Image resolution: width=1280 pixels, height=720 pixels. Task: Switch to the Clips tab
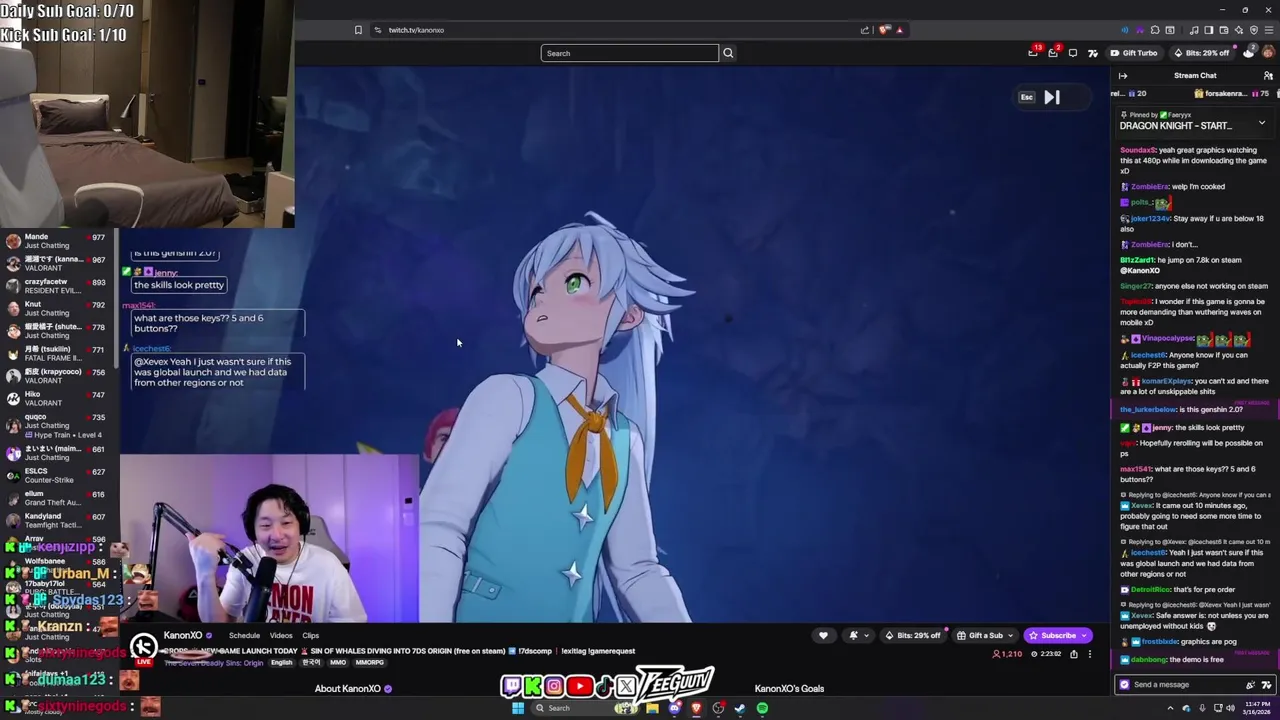pos(311,635)
